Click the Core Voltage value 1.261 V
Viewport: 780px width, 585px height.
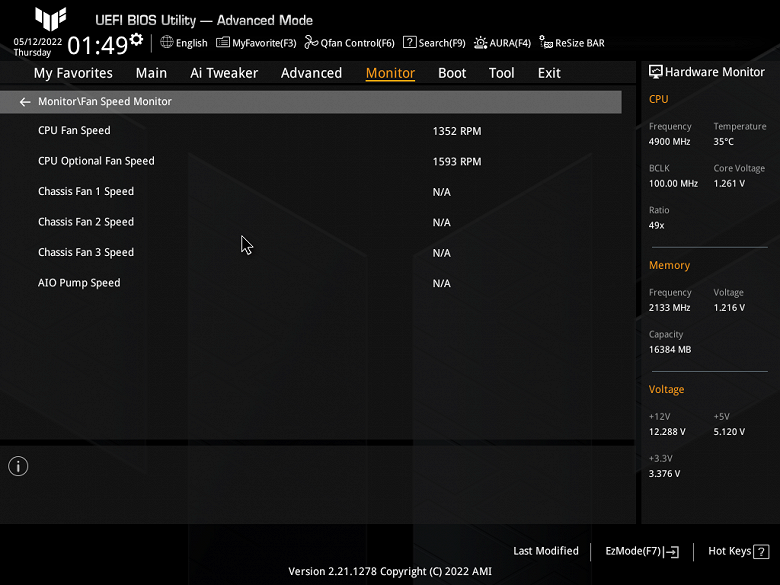click(x=729, y=183)
